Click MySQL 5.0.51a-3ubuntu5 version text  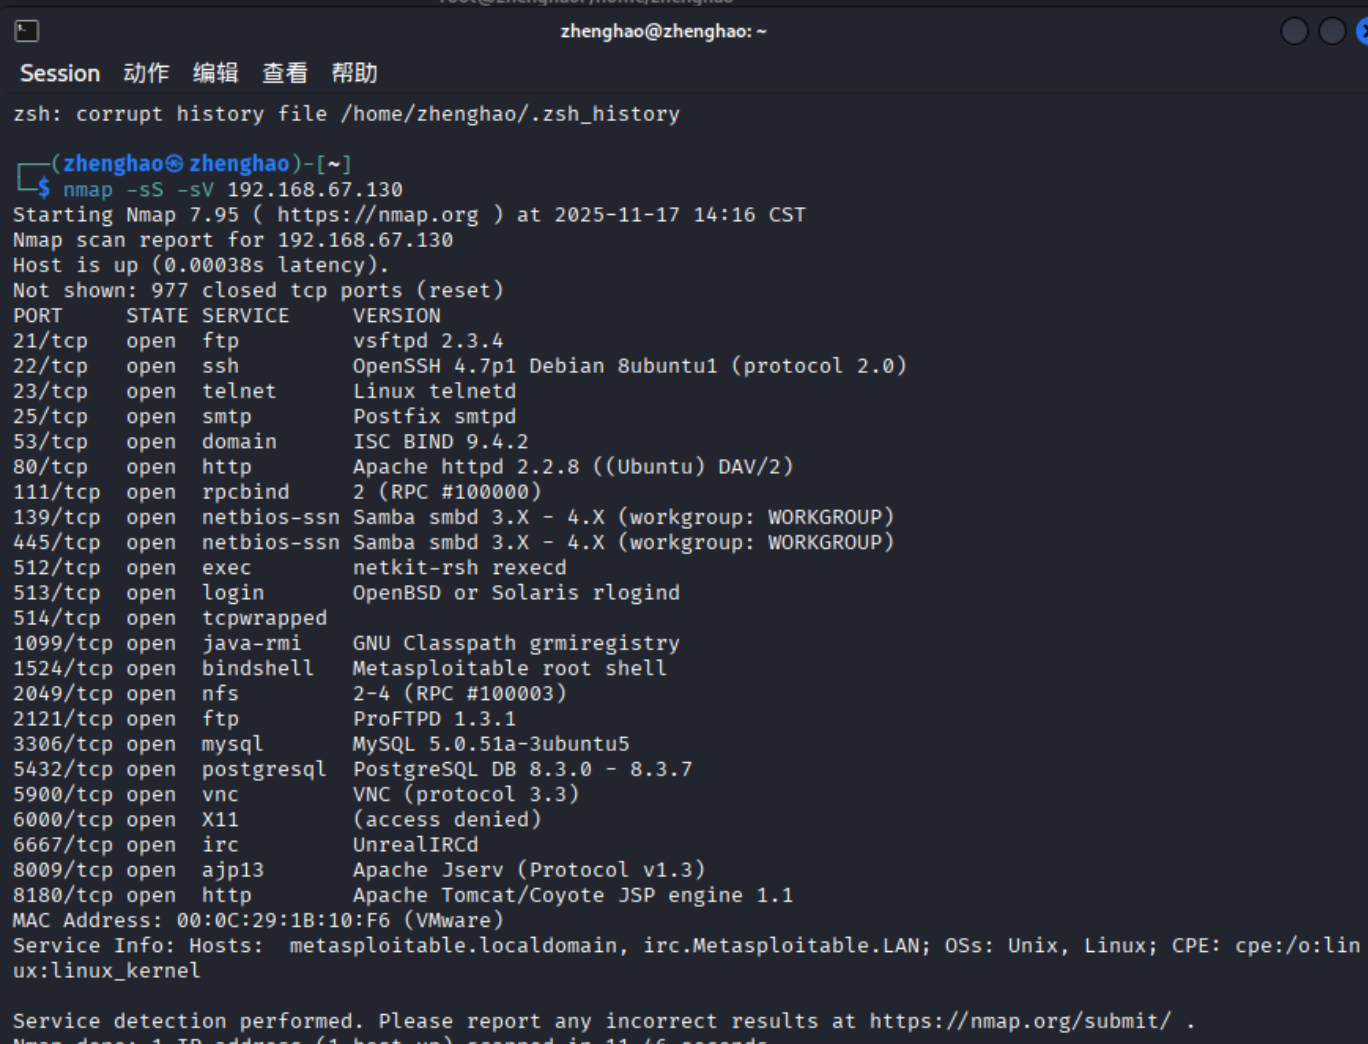491,744
